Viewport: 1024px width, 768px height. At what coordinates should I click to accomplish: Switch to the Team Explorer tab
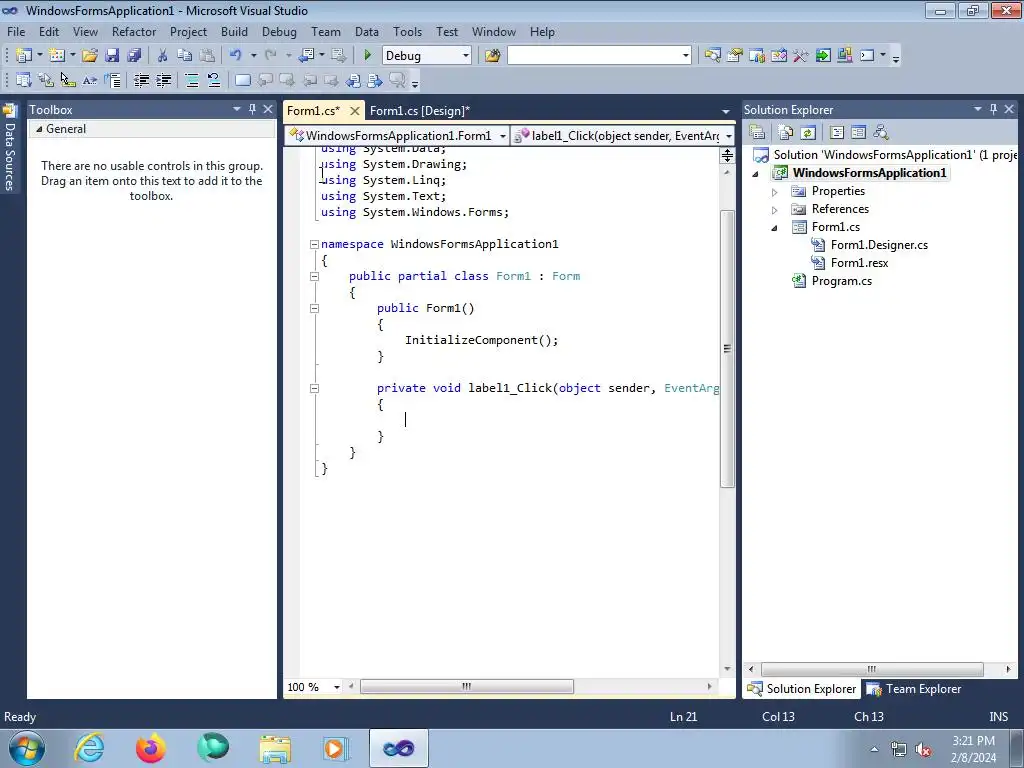[914, 689]
